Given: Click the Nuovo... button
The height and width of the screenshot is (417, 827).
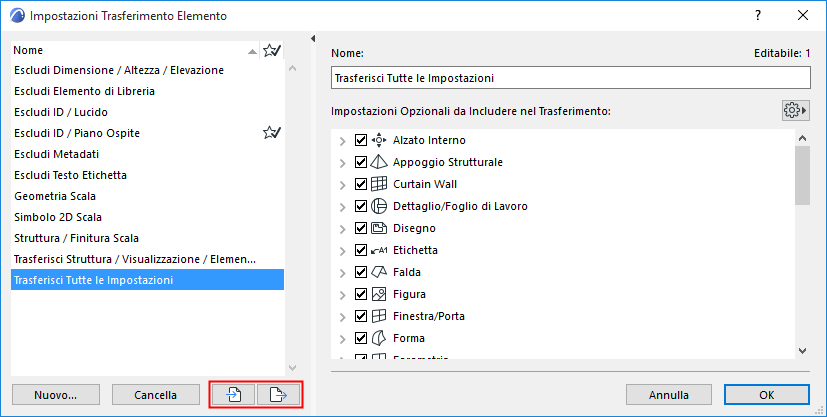Looking at the screenshot, I should click(55, 395).
